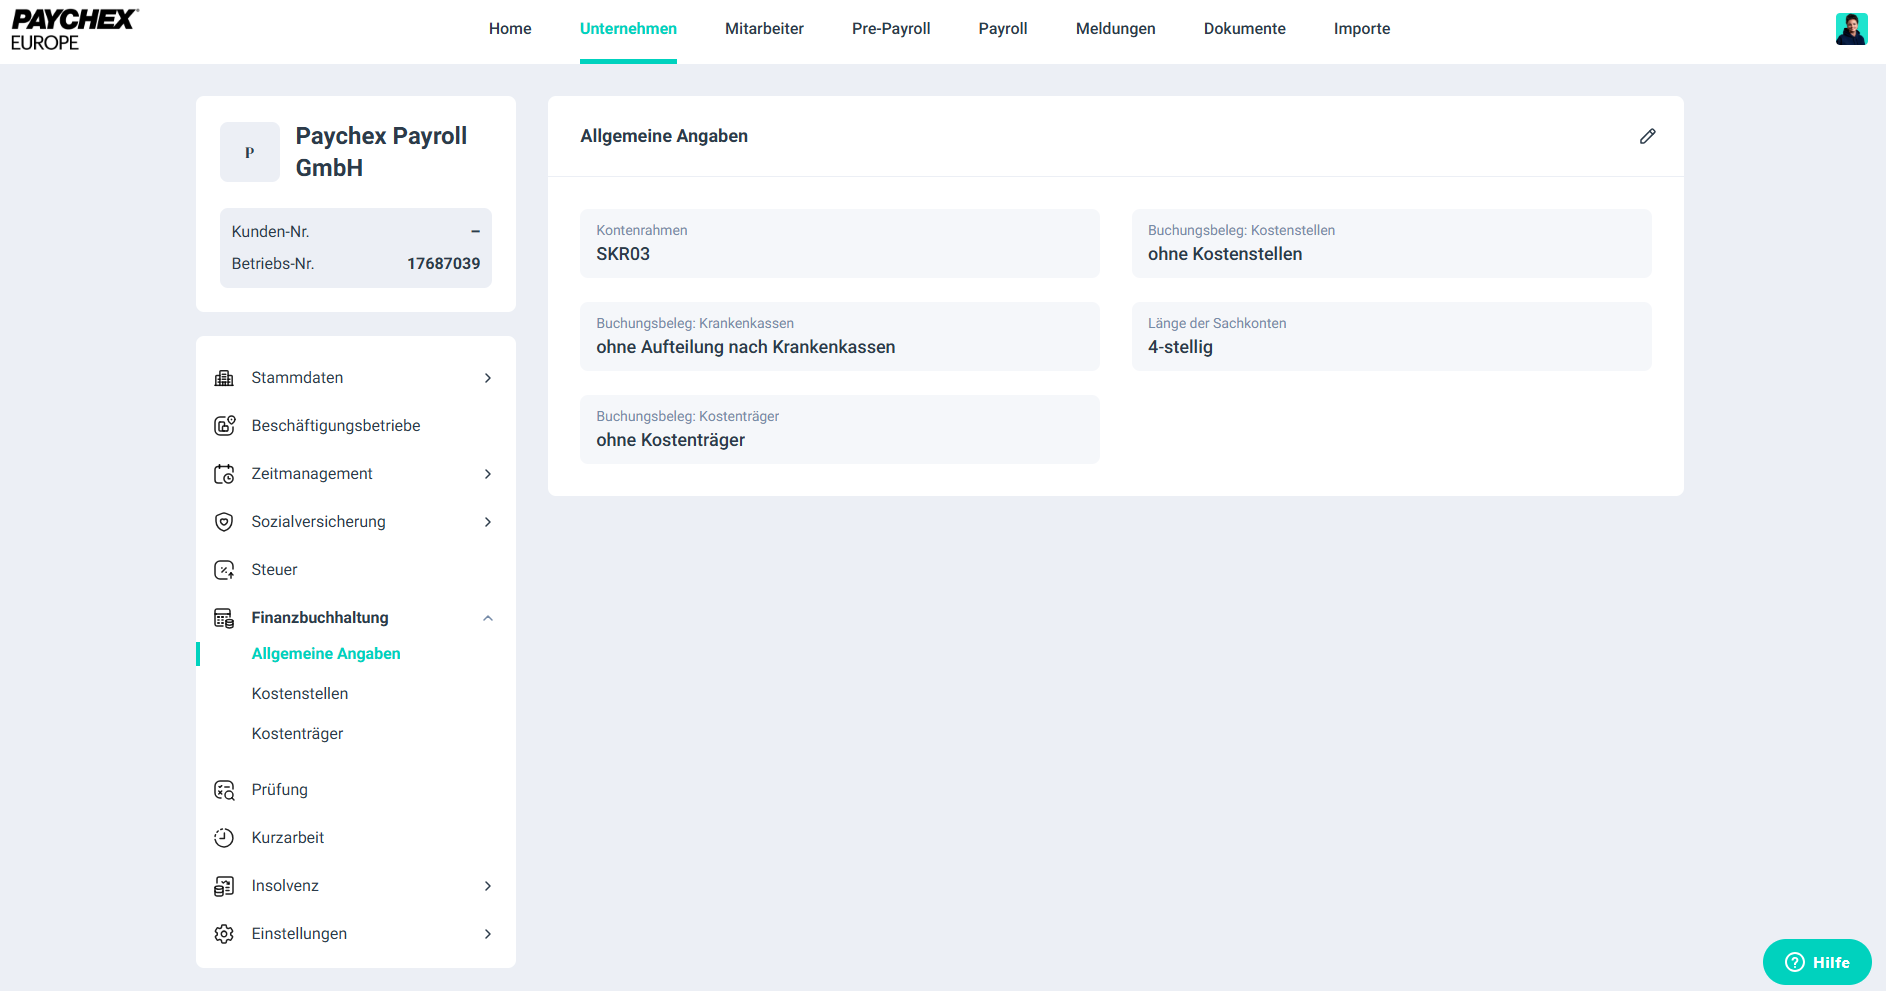Click the Beschäftigungsbetriebe icon in sidebar
Viewport: 1886px width, 991px height.
(224, 426)
